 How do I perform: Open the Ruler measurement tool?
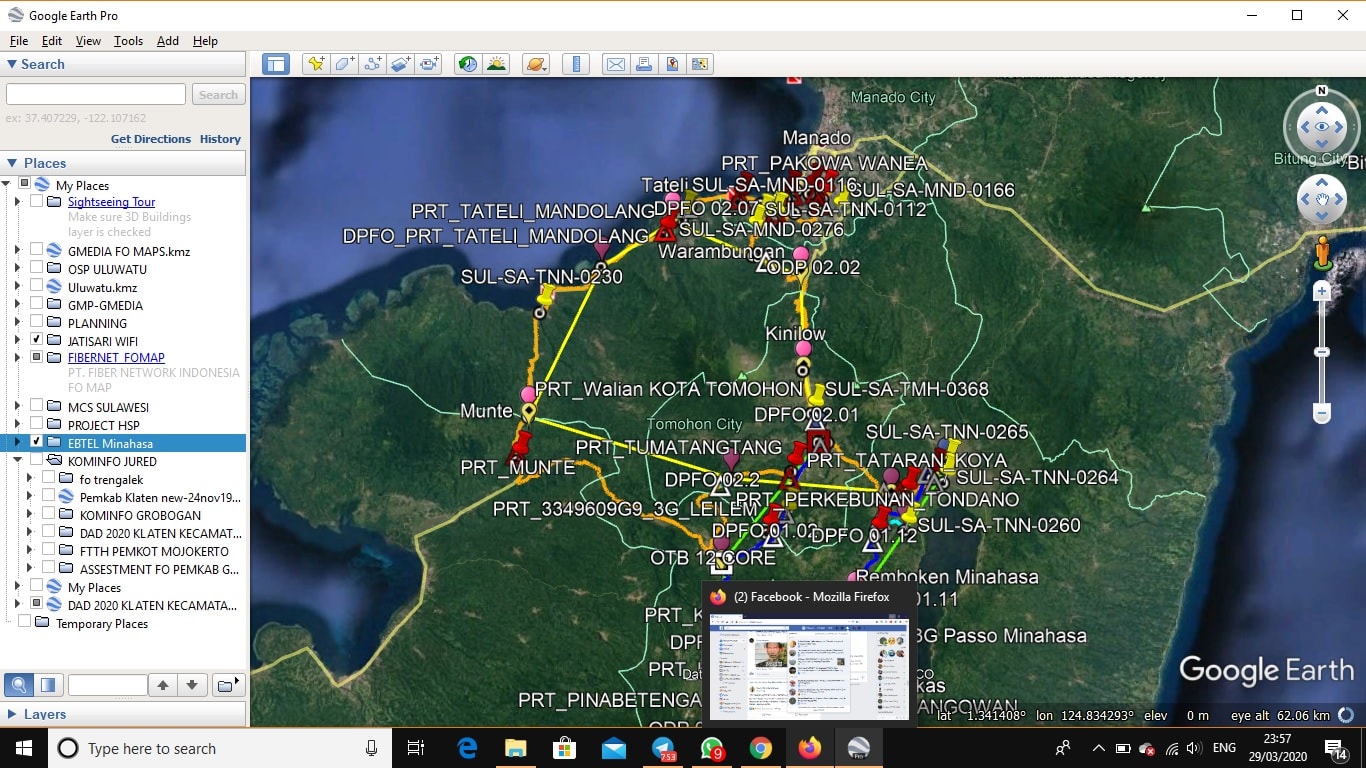576,63
